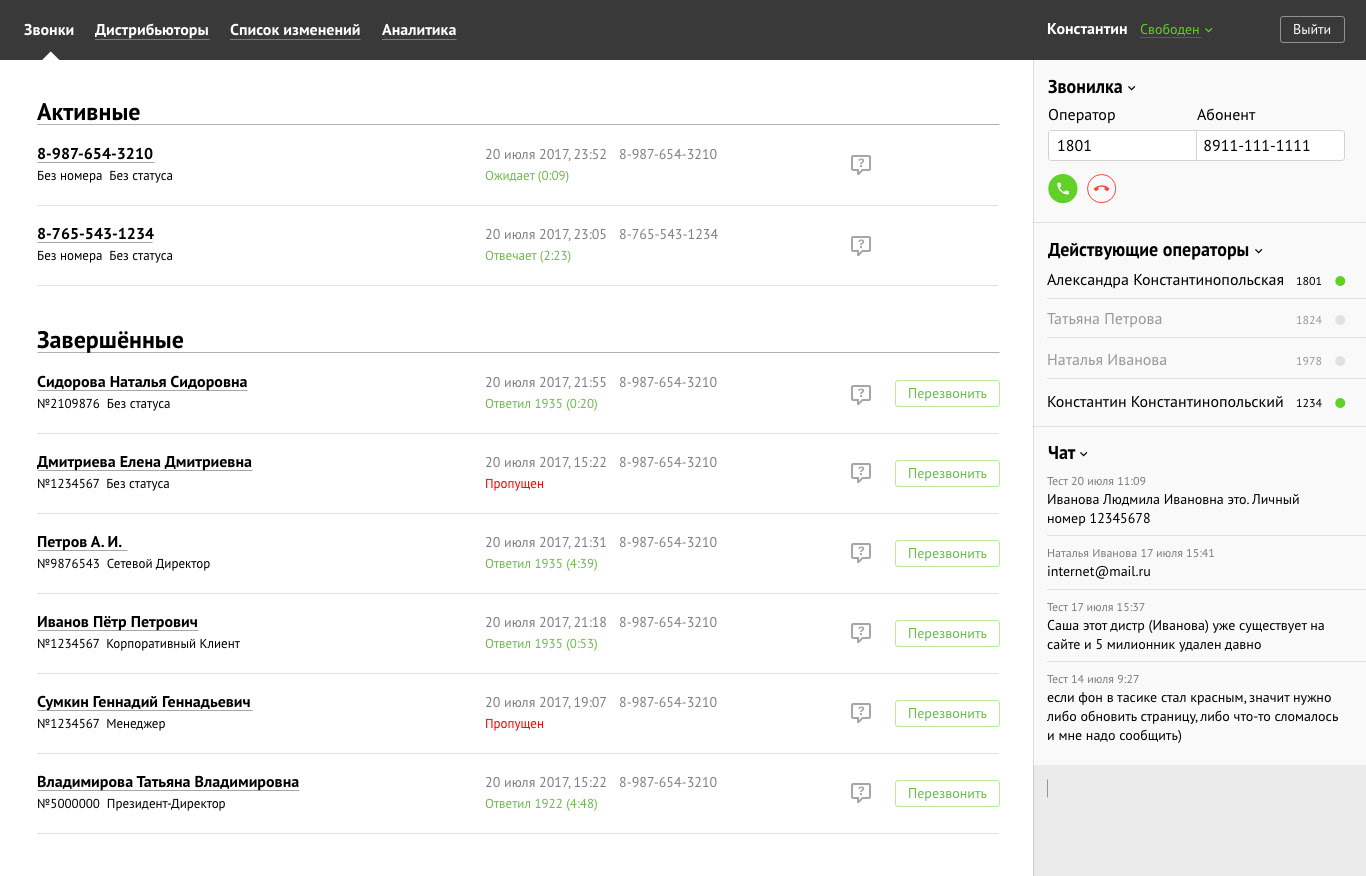Open comment icon for Сидорова Наталья Сидоровна

pos(860,394)
